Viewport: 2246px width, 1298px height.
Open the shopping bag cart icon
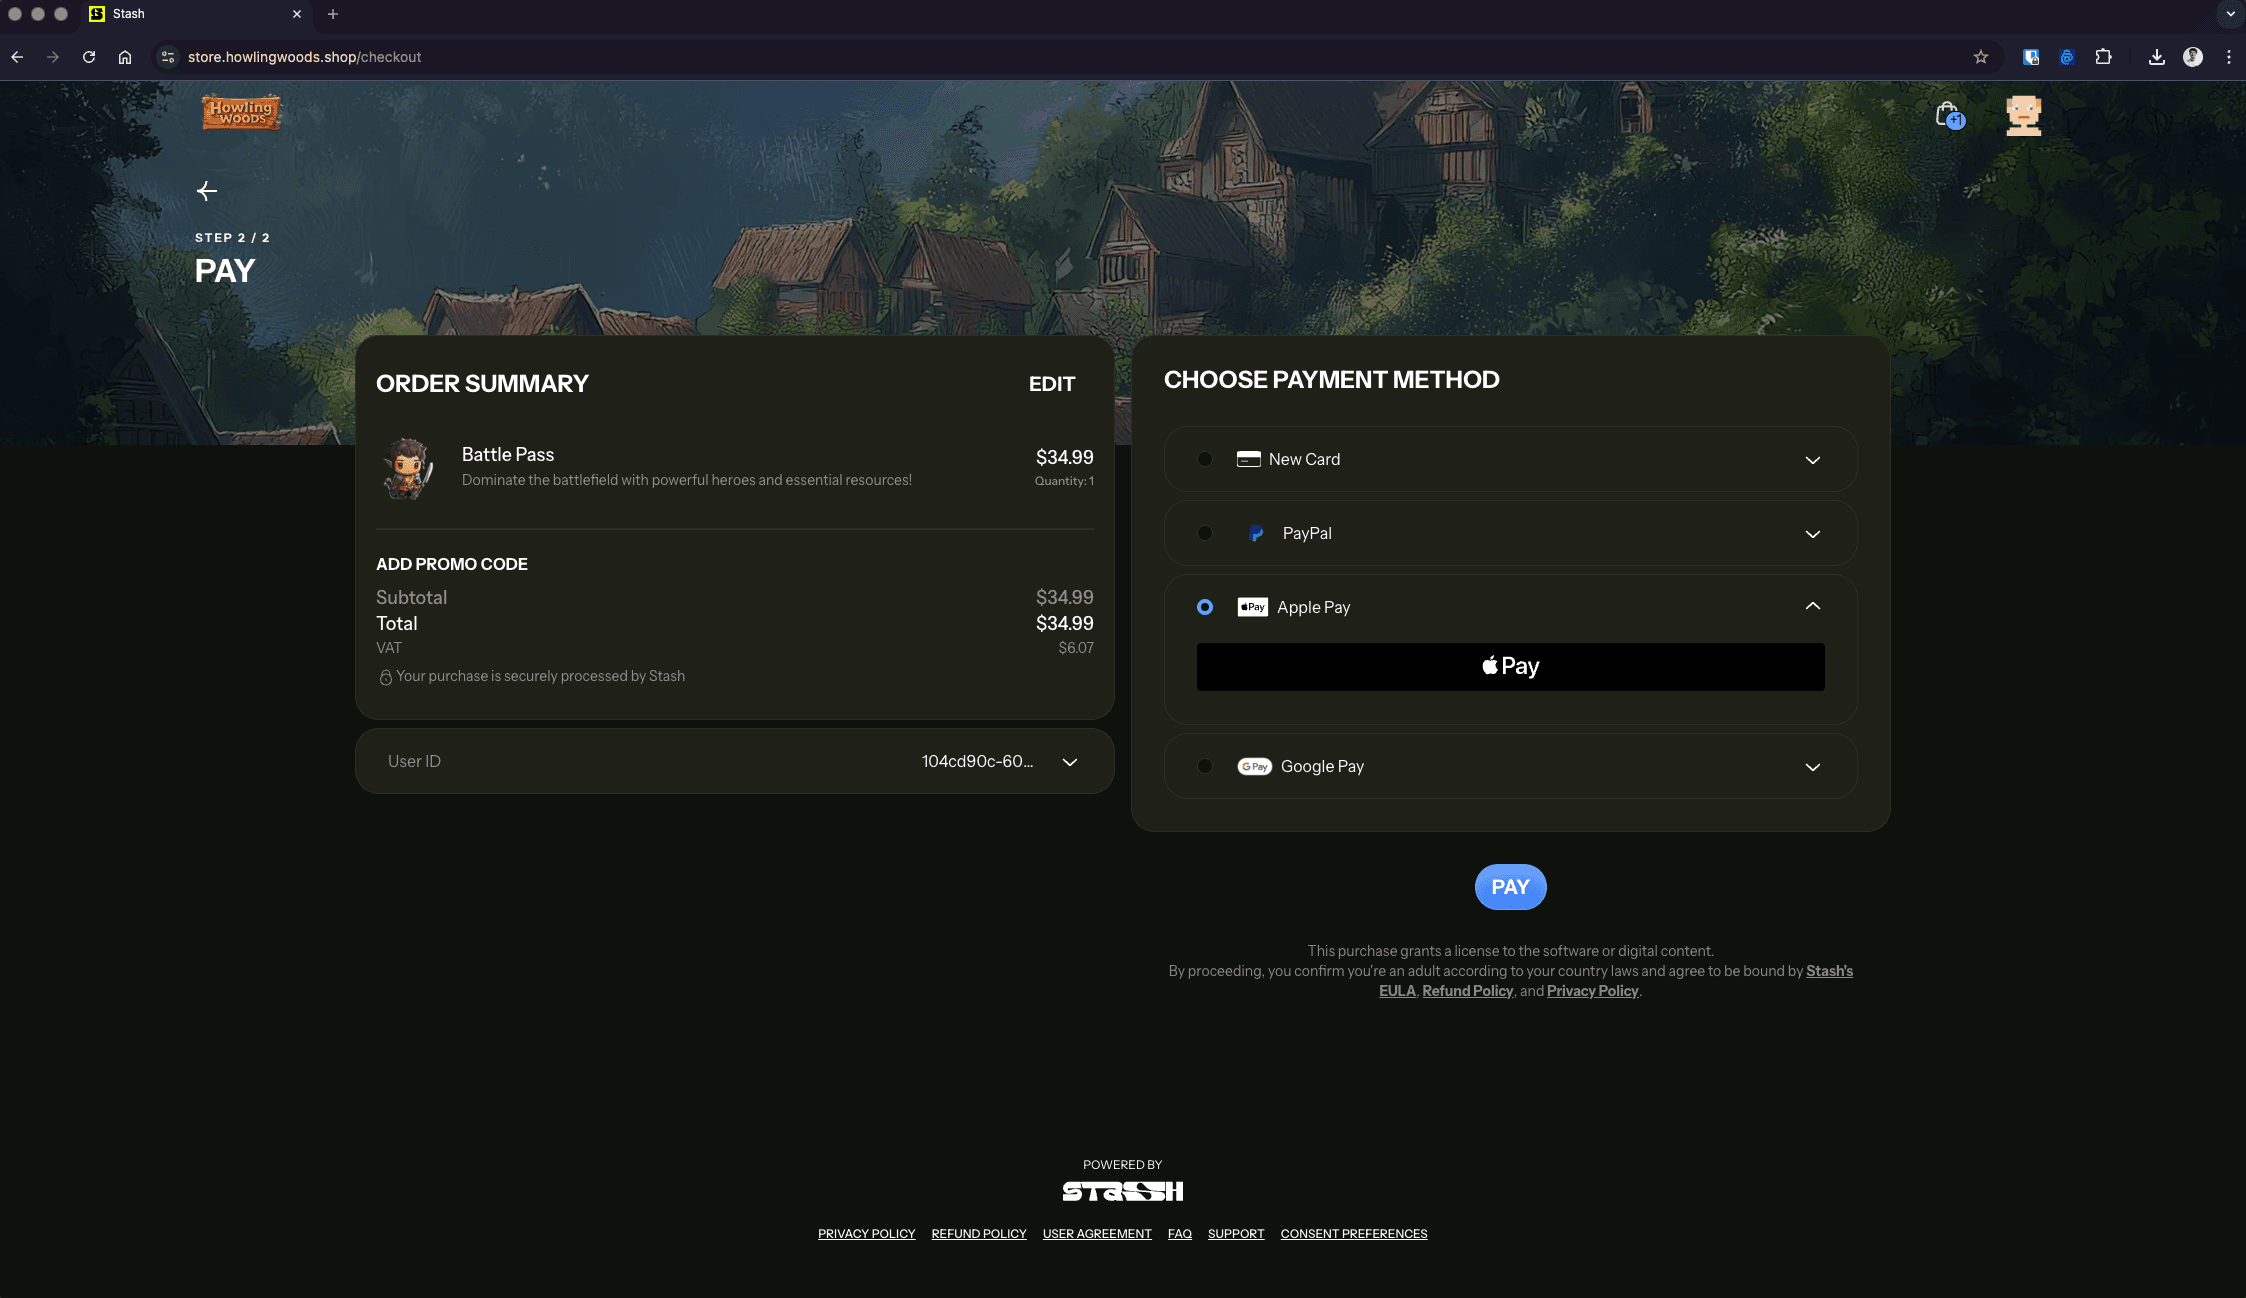point(1948,114)
